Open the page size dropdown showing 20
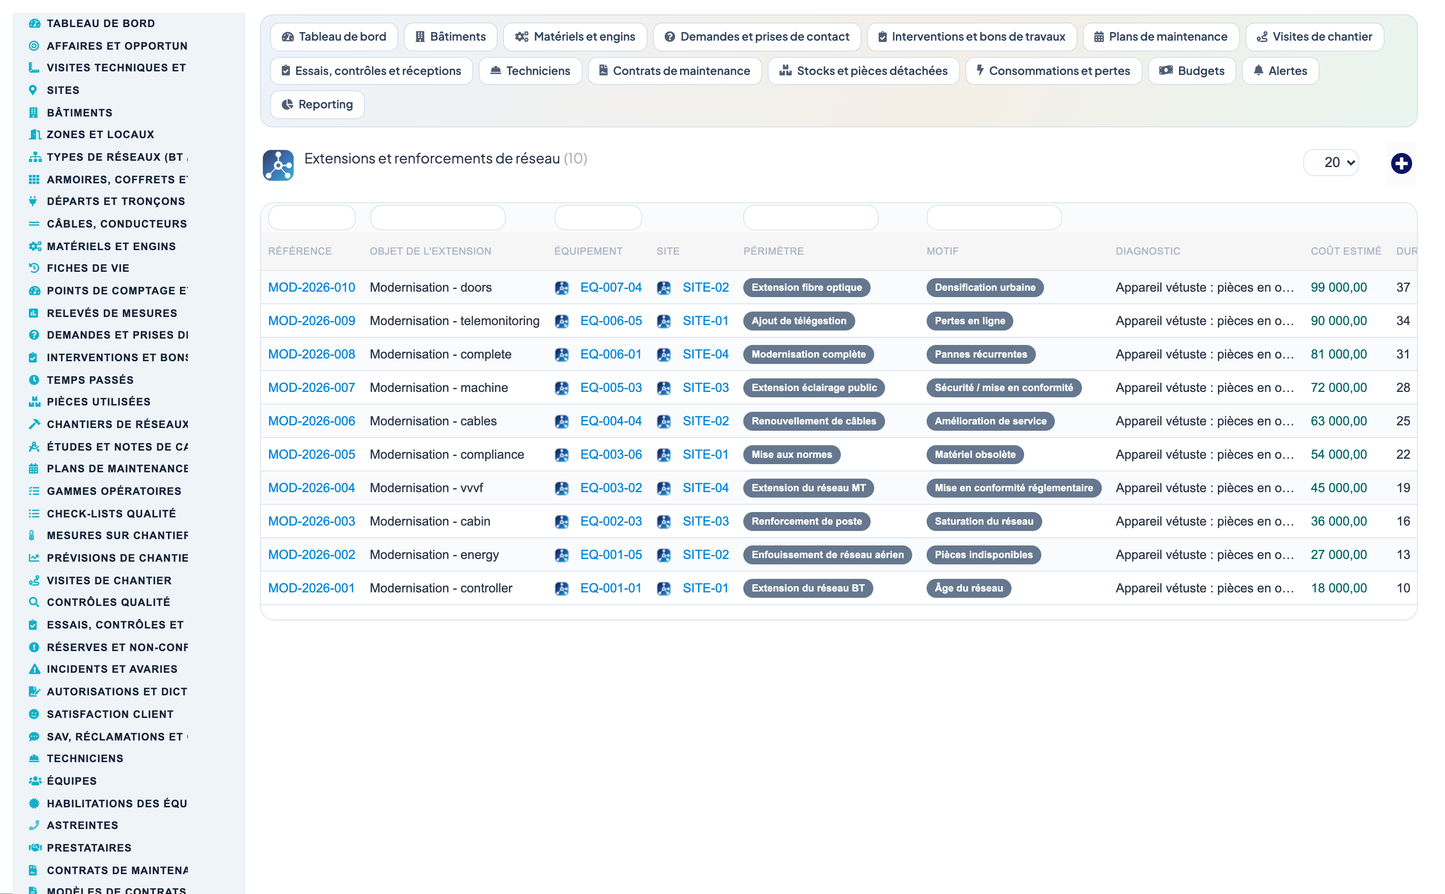 click(1331, 162)
